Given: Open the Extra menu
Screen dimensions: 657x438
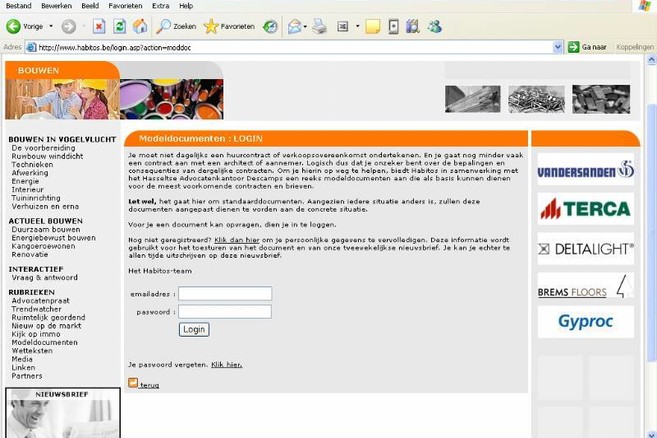Looking at the screenshot, I should (x=160, y=6).
